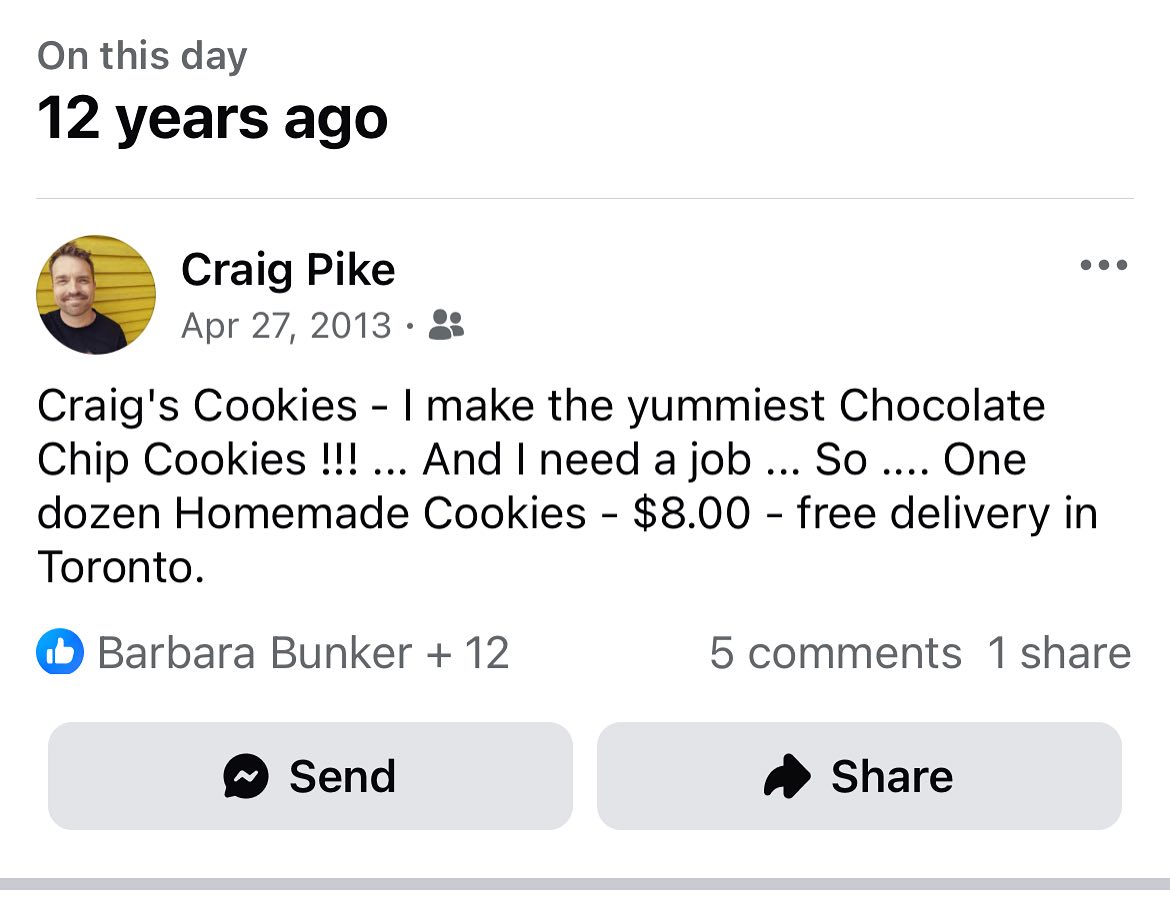Click the "On this day" label
Viewport: 1170px width, 917px height.
coord(142,56)
